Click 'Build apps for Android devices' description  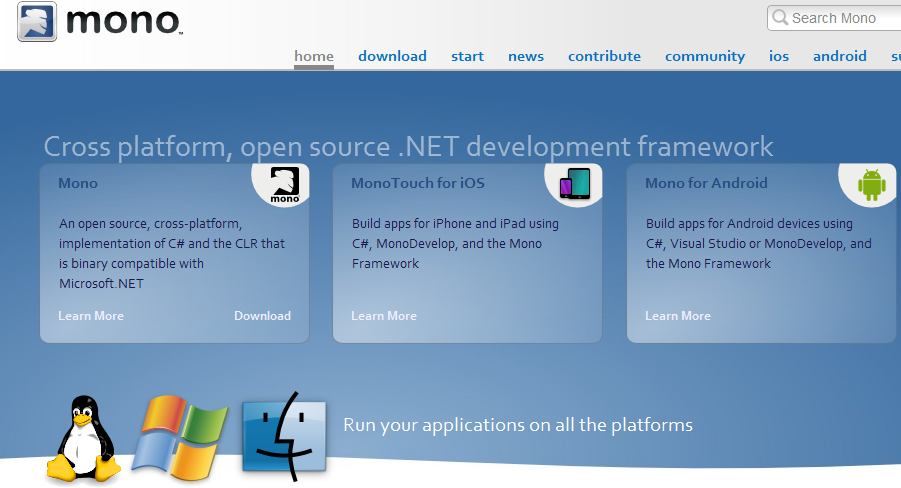tap(758, 244)
